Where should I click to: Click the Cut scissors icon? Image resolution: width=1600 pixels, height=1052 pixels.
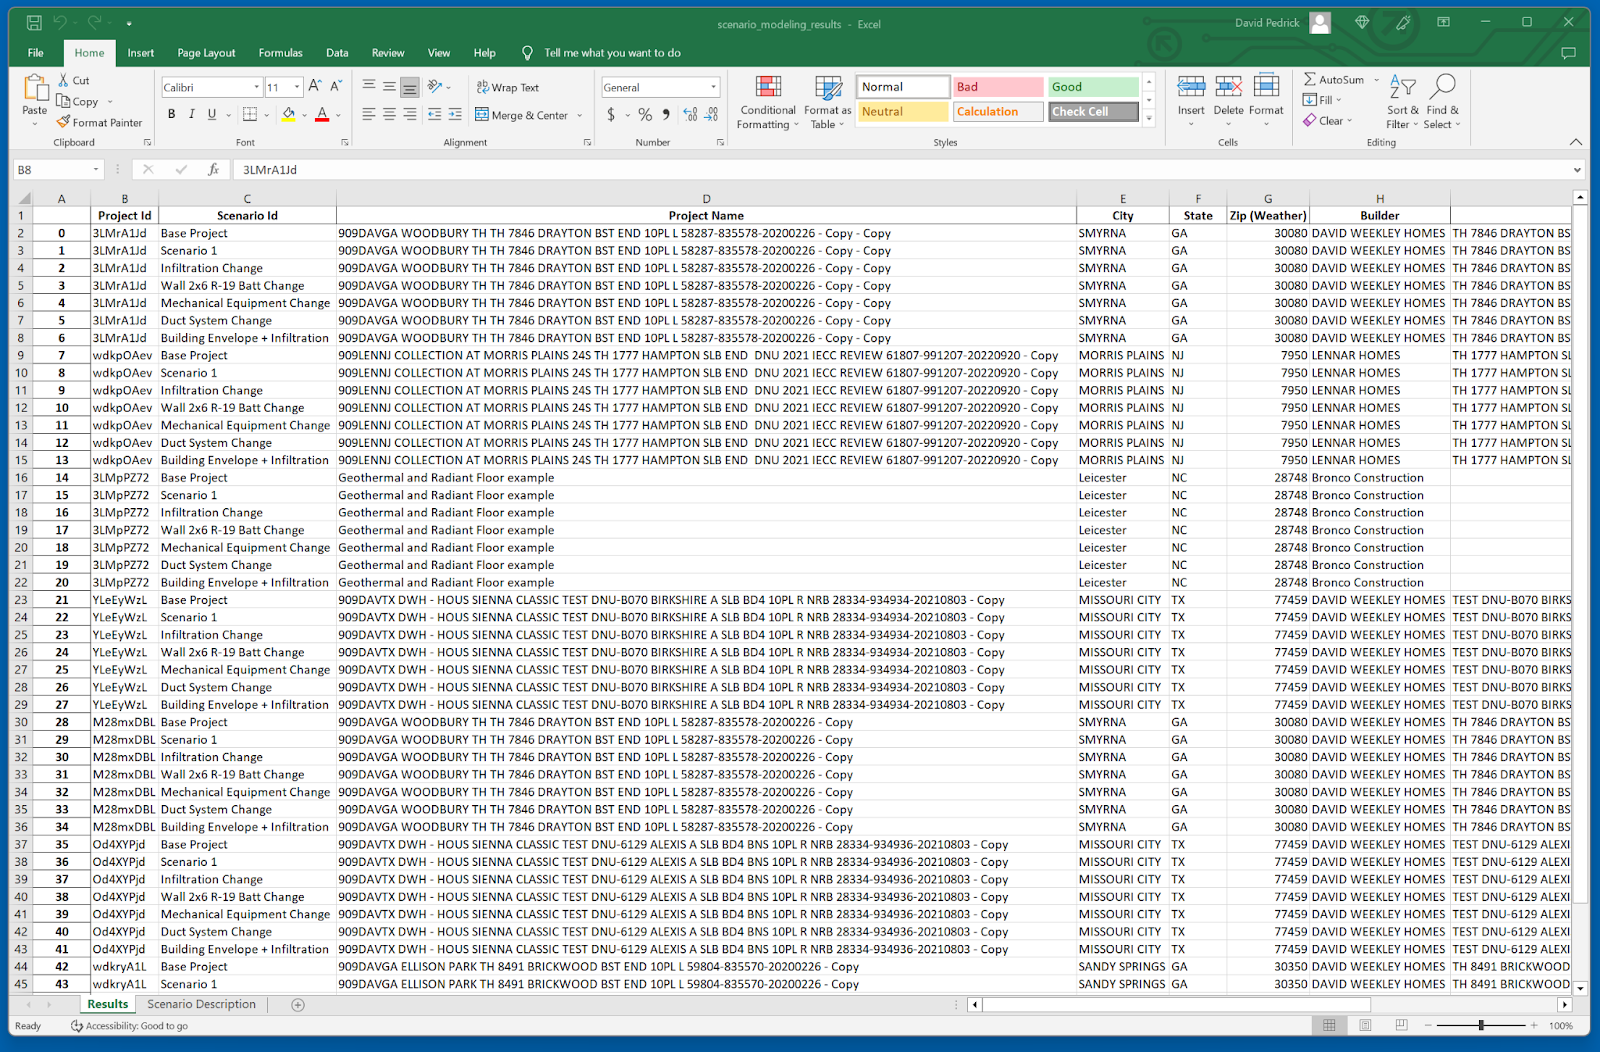tap(64, 80)
